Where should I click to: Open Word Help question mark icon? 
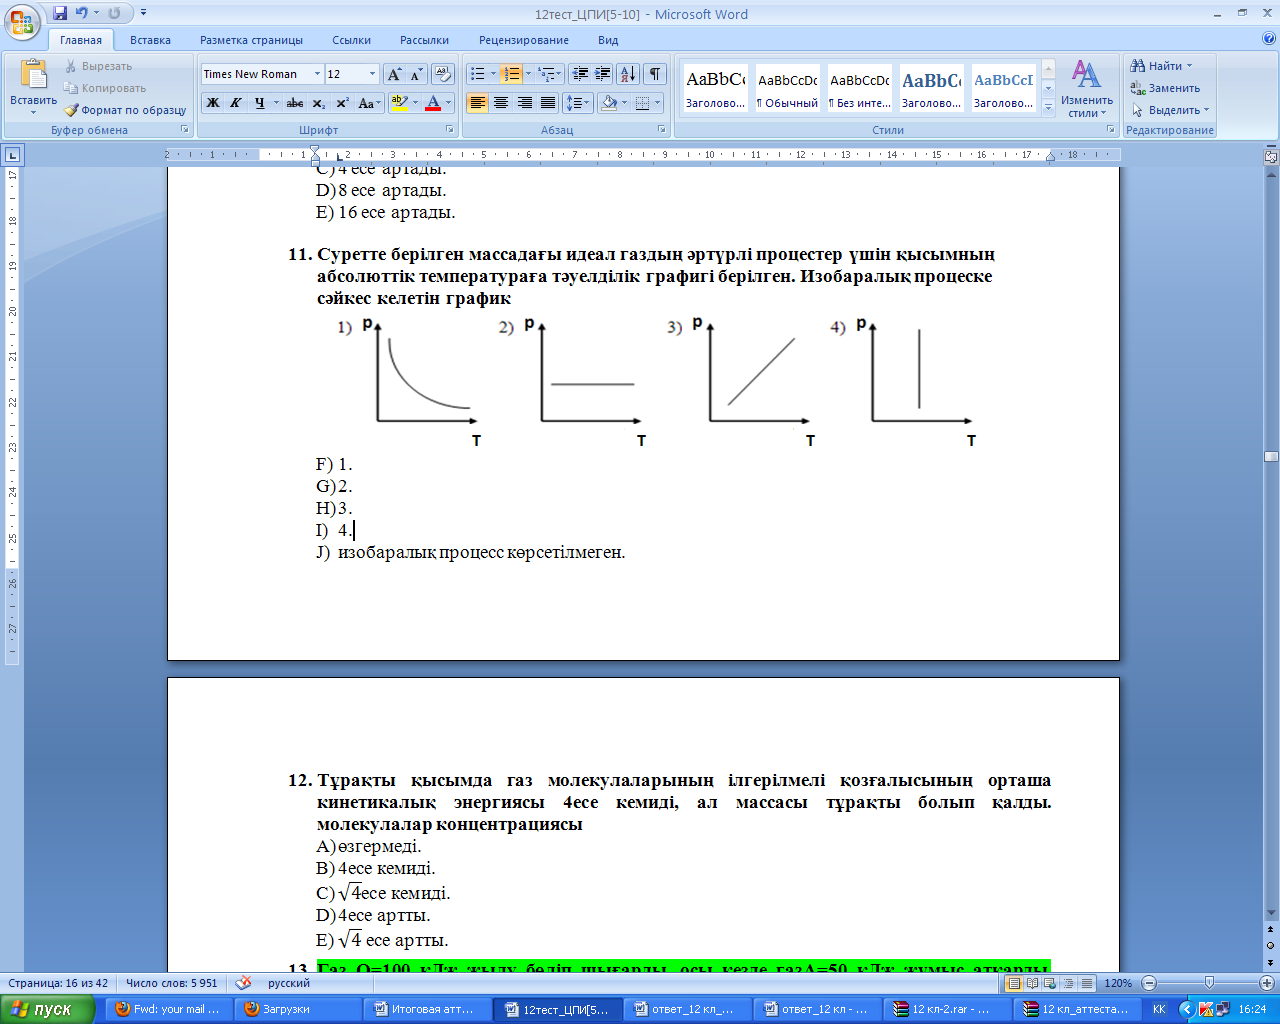click(x=1269, y=39)
